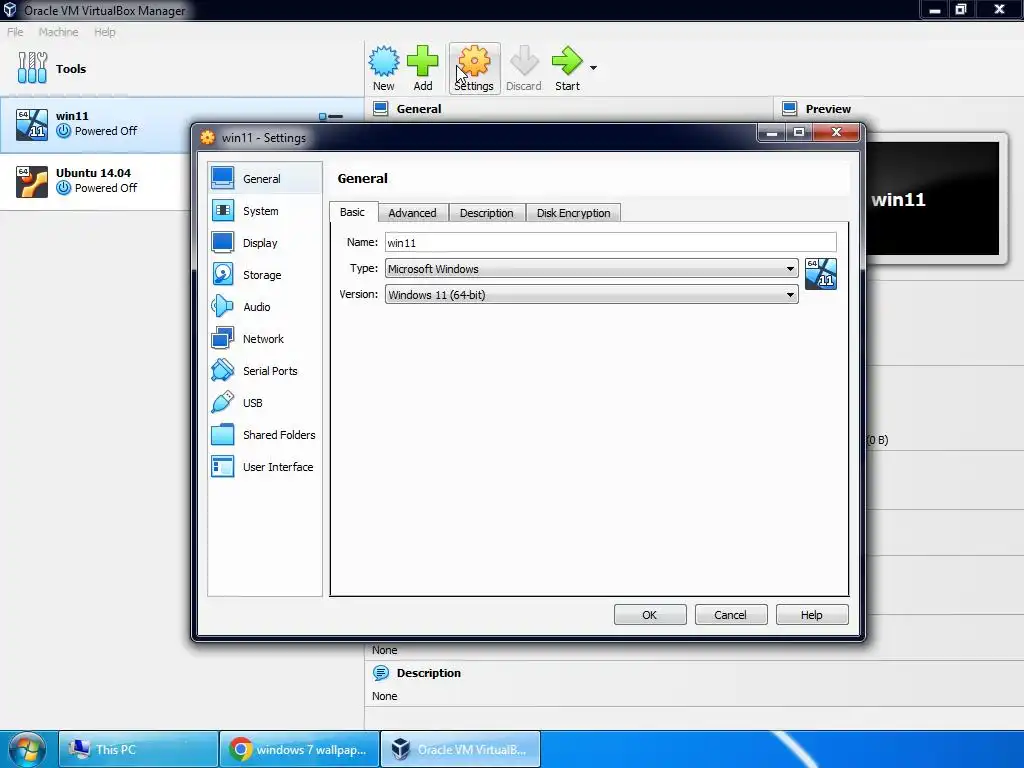Click the New machine toolbar icon
Viewport: 1024px width, 768px height.
[x=383, y=61]
